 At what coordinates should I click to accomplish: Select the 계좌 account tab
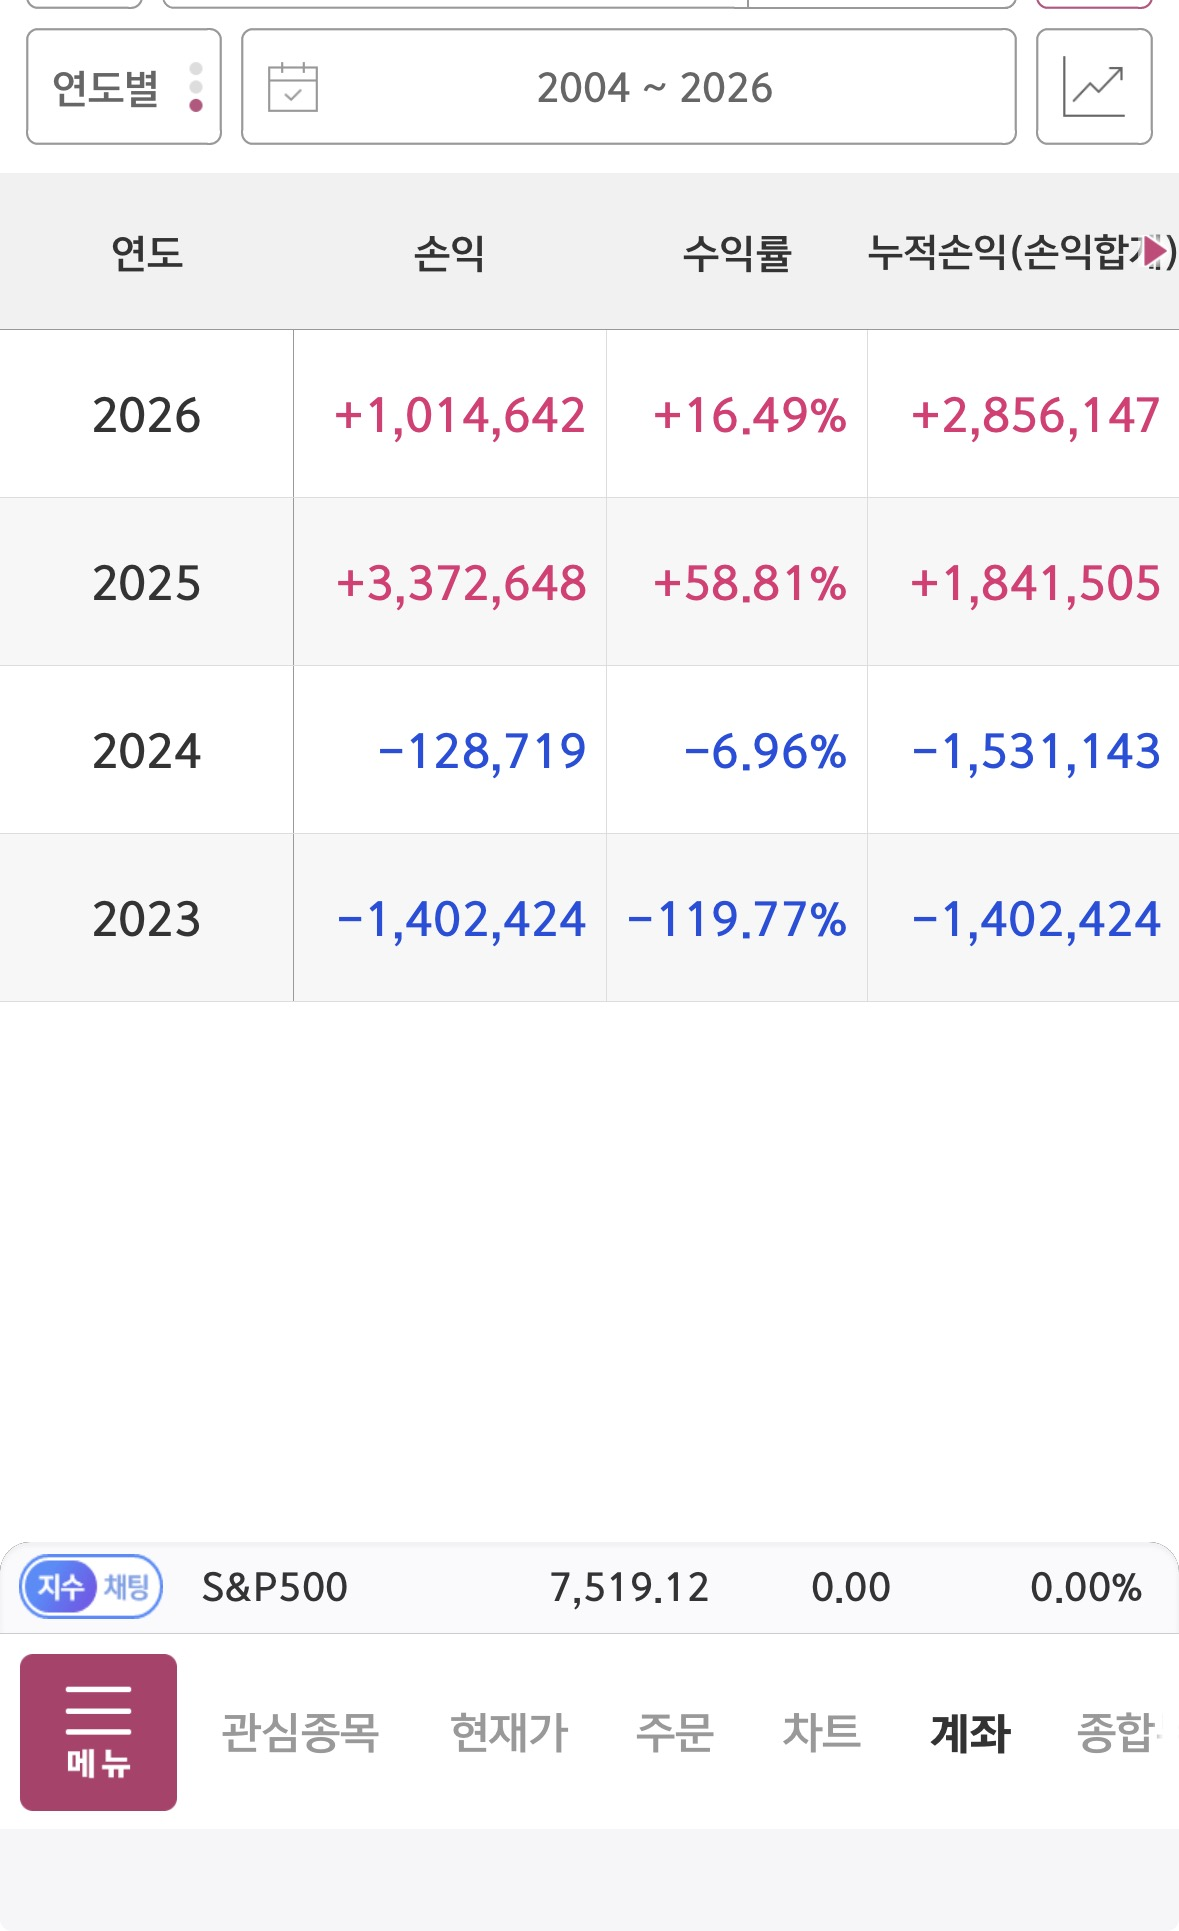tap(970, 1733)
